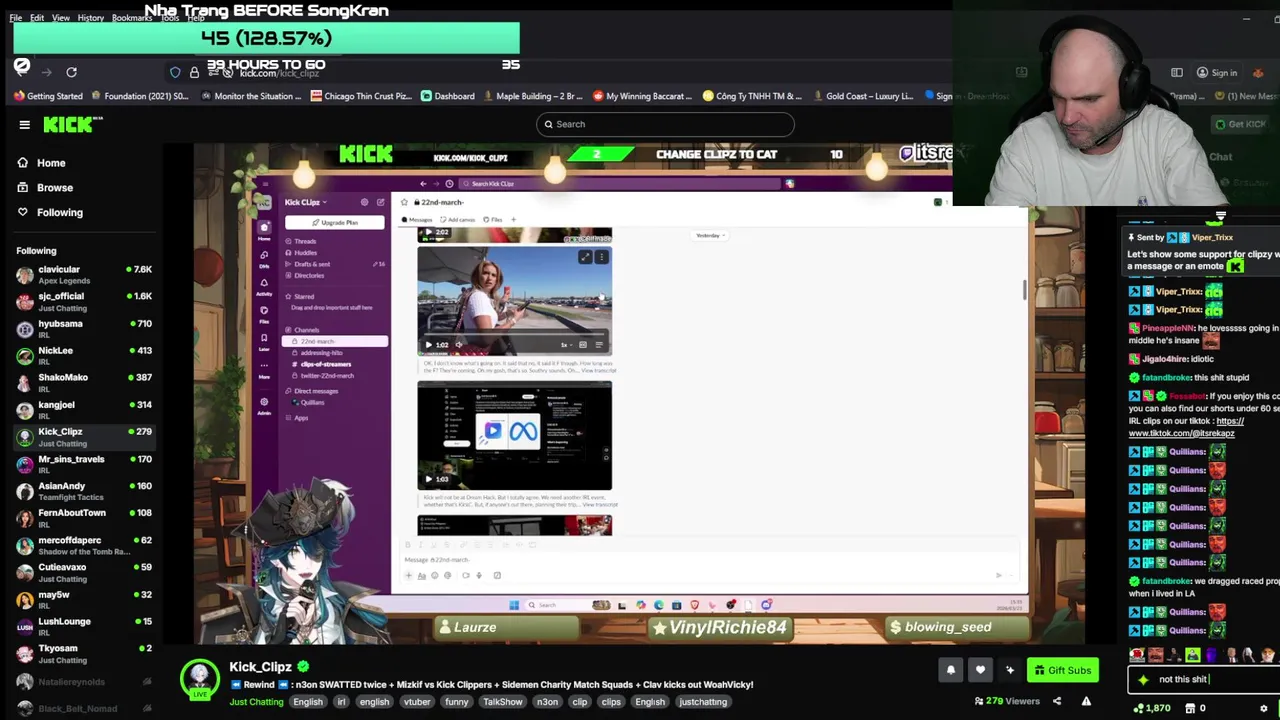Toggle the stream notification bell
The image size is (1280, 720).
coord(951,670)
